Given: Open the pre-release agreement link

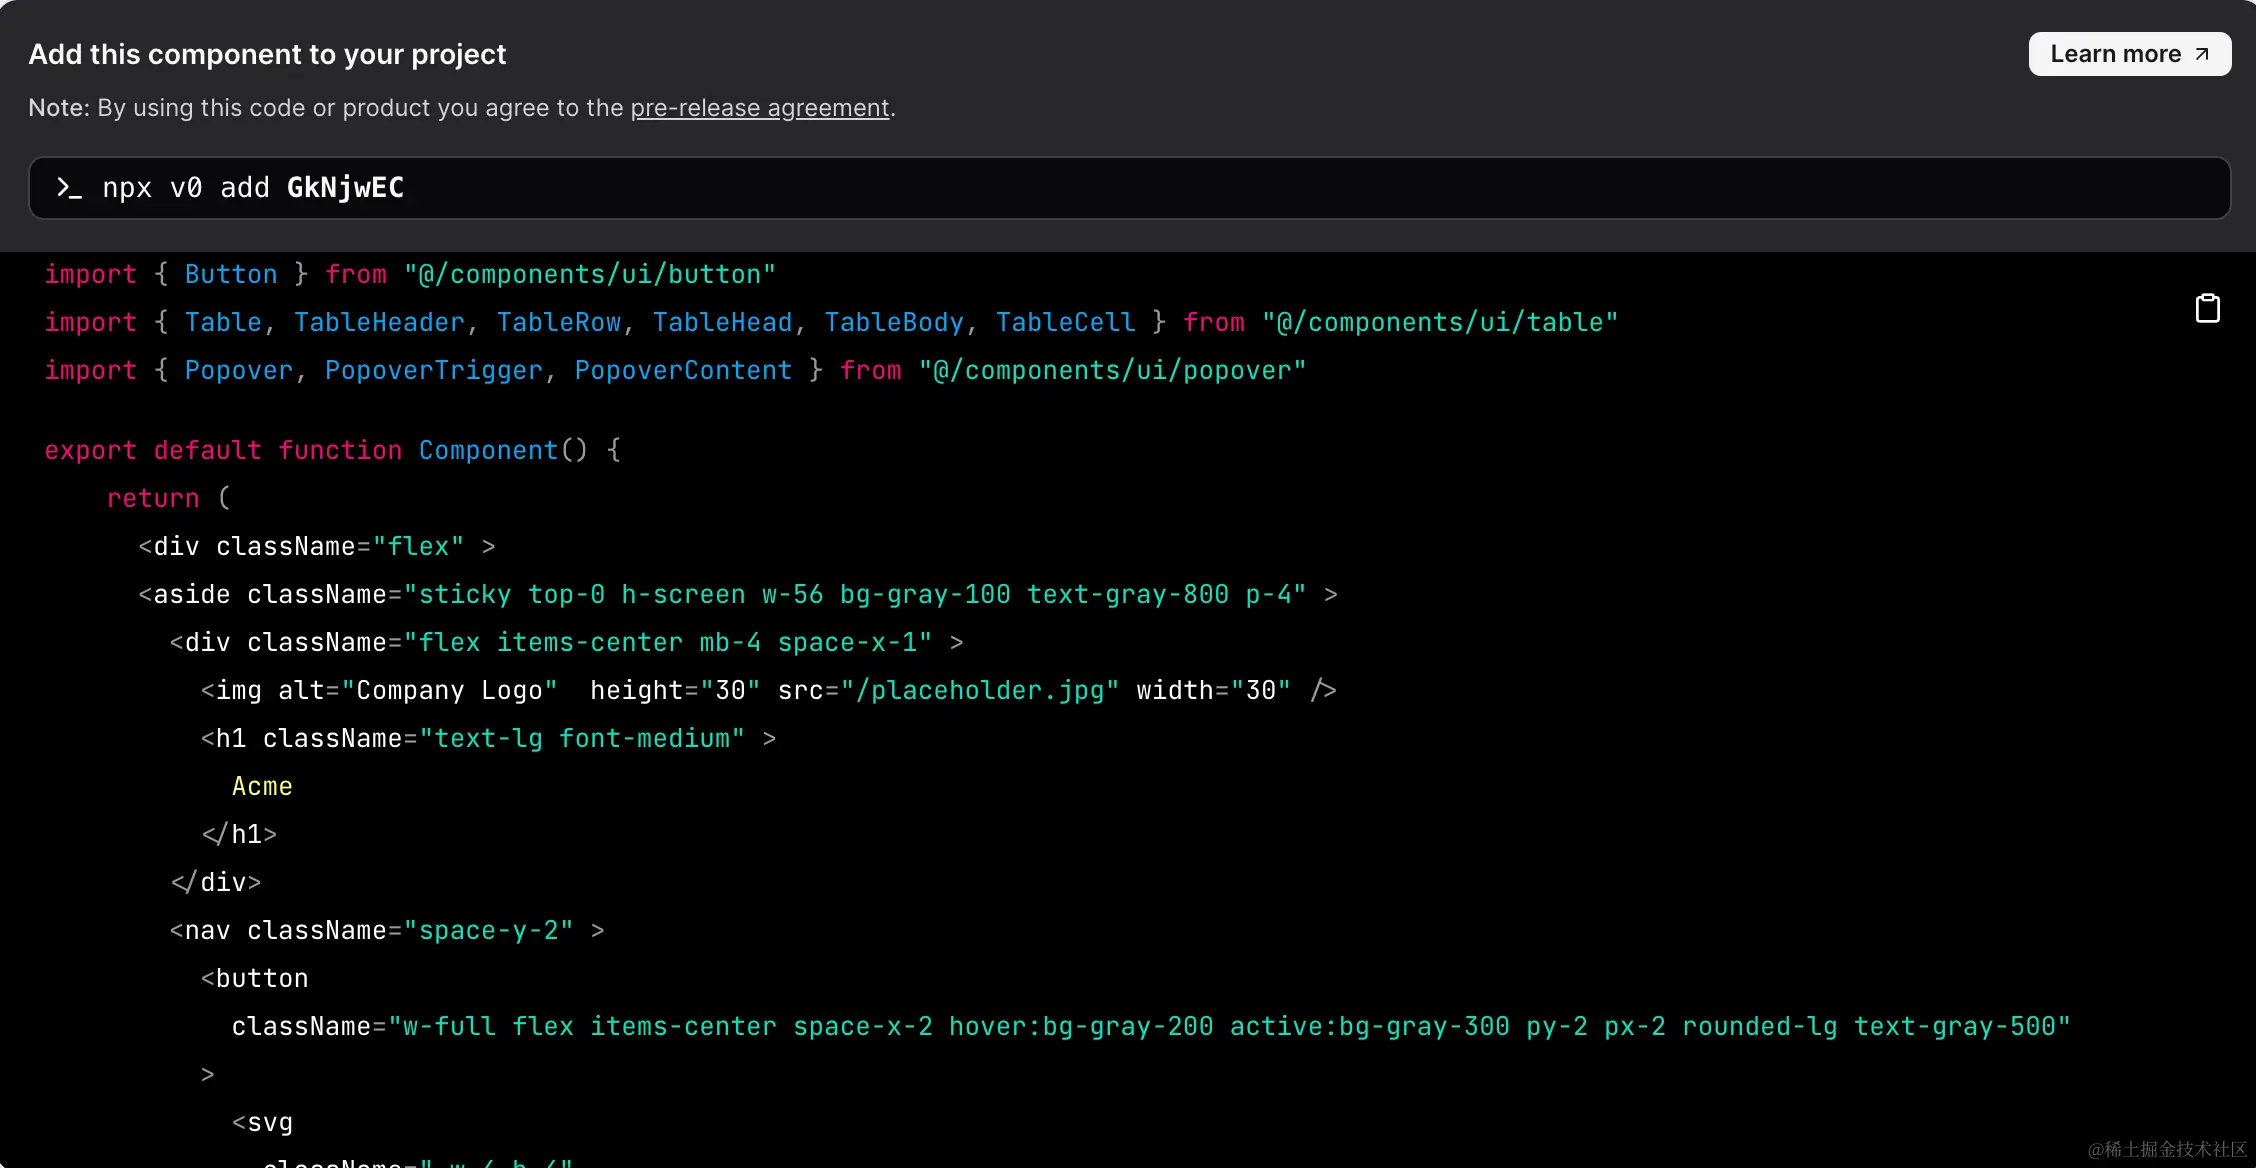Looking at the screenshot, I should (x=759, y=108).
